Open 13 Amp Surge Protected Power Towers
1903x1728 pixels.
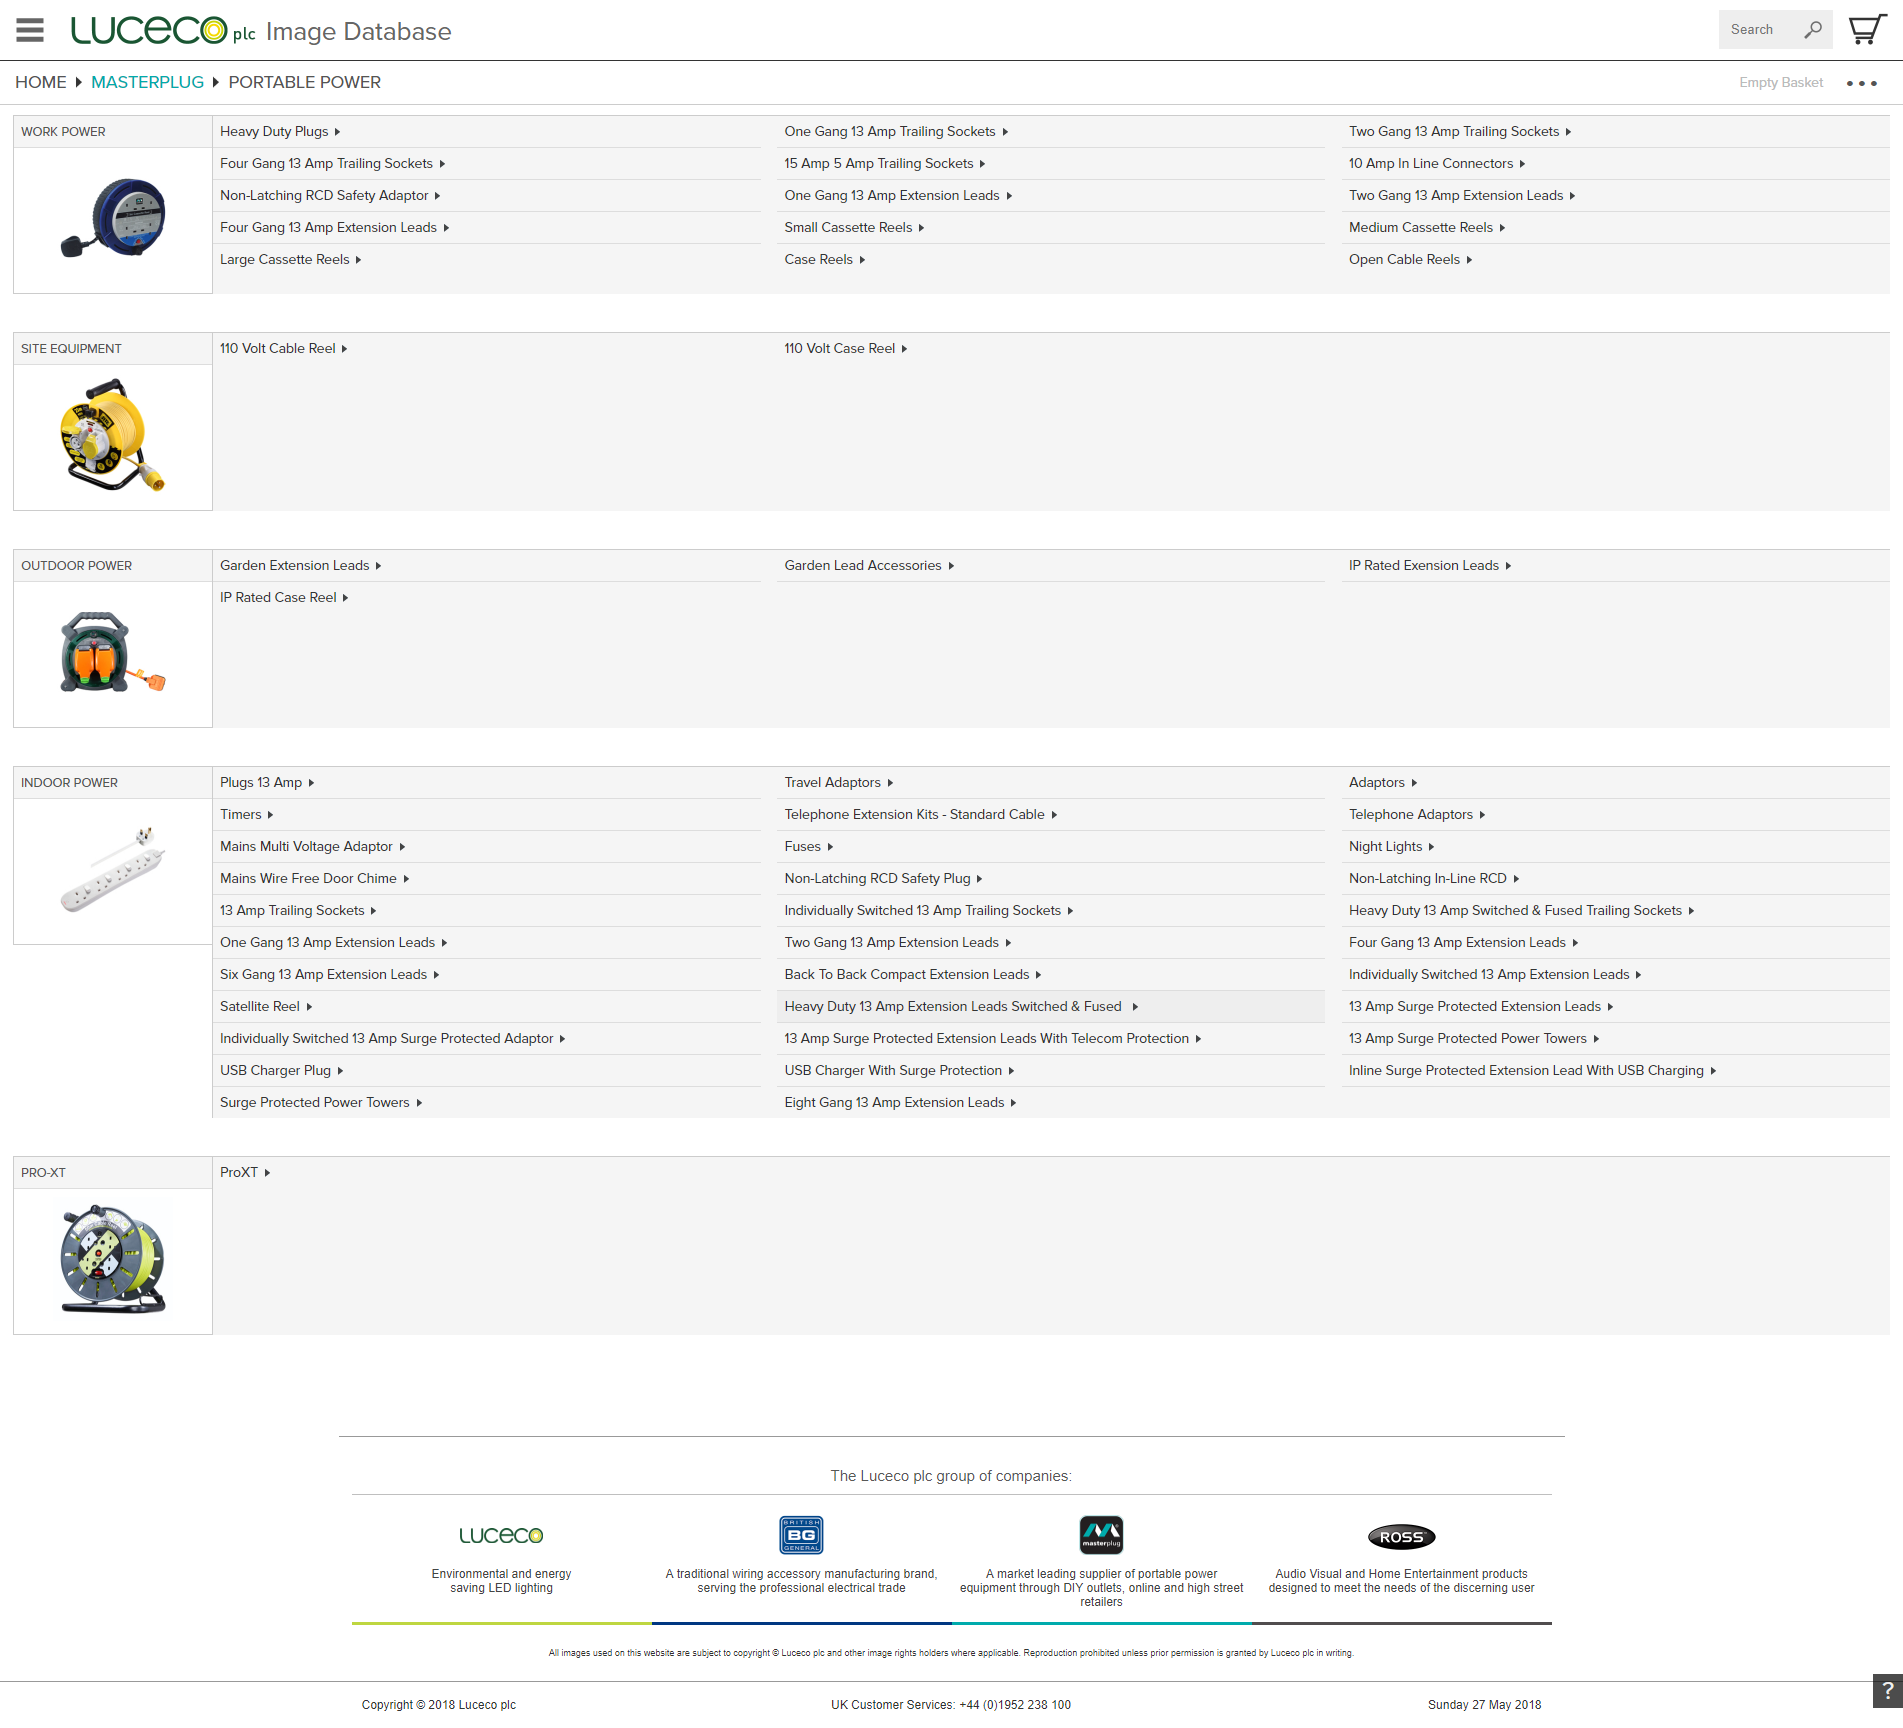point(1474,1038)
